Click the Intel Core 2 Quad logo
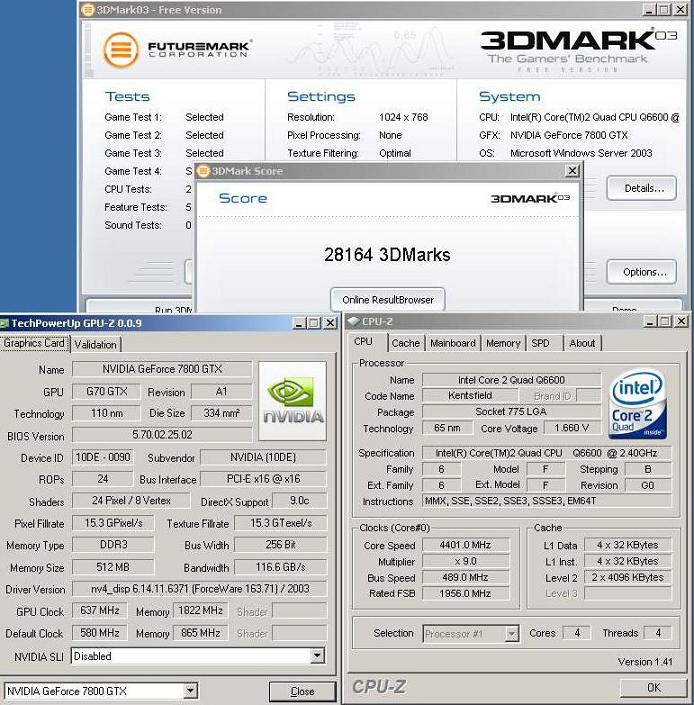694x705 pixels. tap(637, 404)
